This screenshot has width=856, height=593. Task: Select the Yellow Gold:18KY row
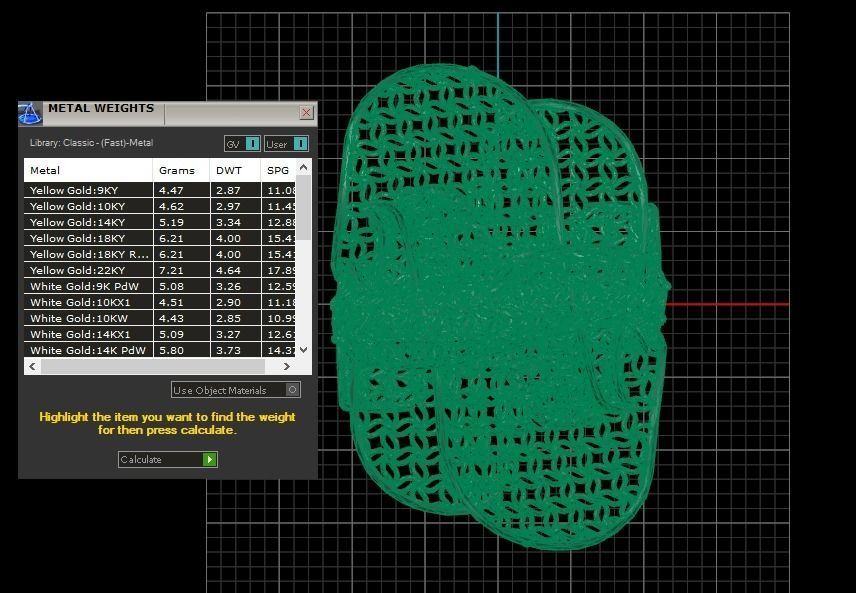tap(160, 238)
